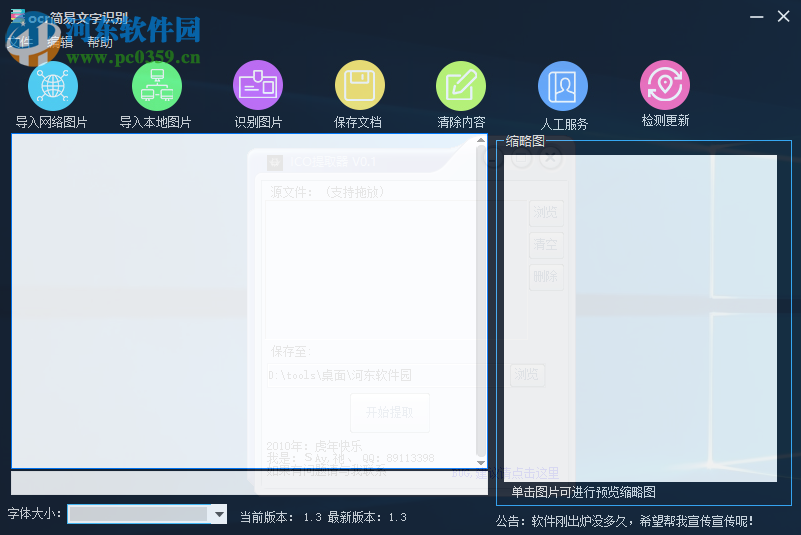Click the 当前版本: 1.3 text
This screenshot has width=801, height=535.
click(281, 518)
